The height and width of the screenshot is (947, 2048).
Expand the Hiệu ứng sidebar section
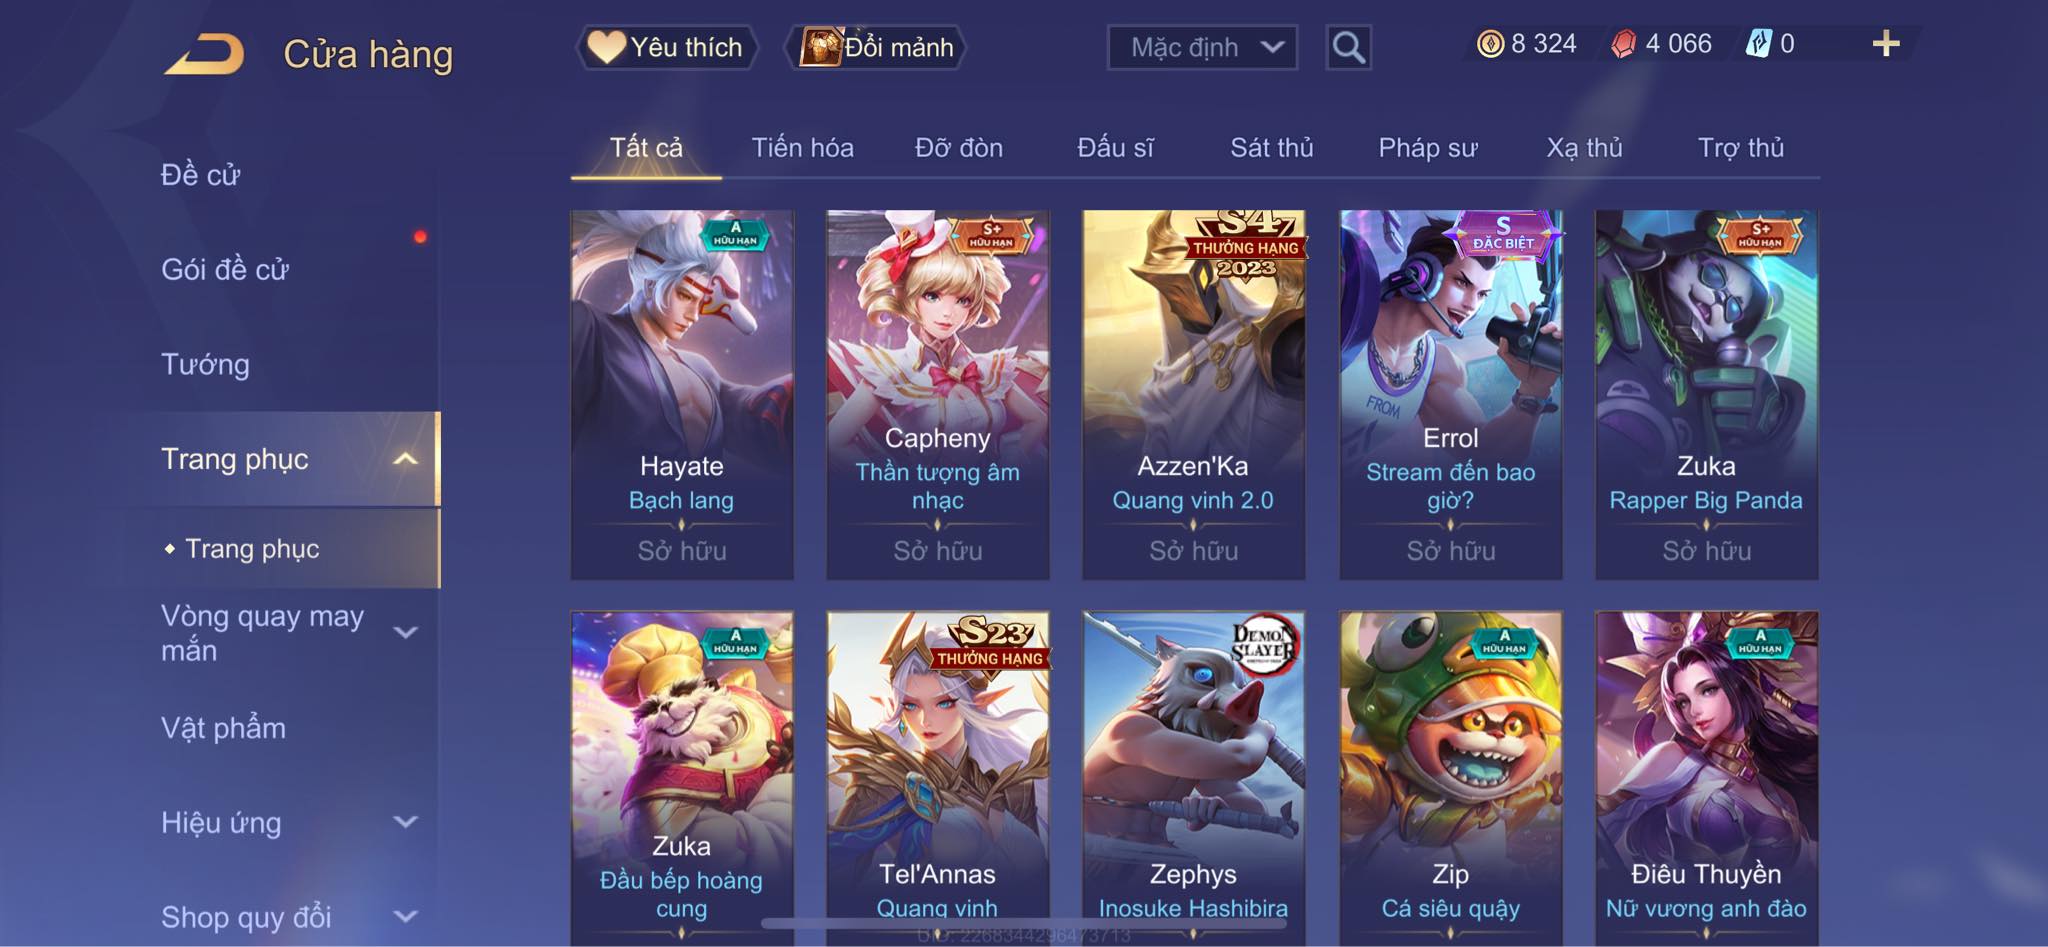[405, 822]
